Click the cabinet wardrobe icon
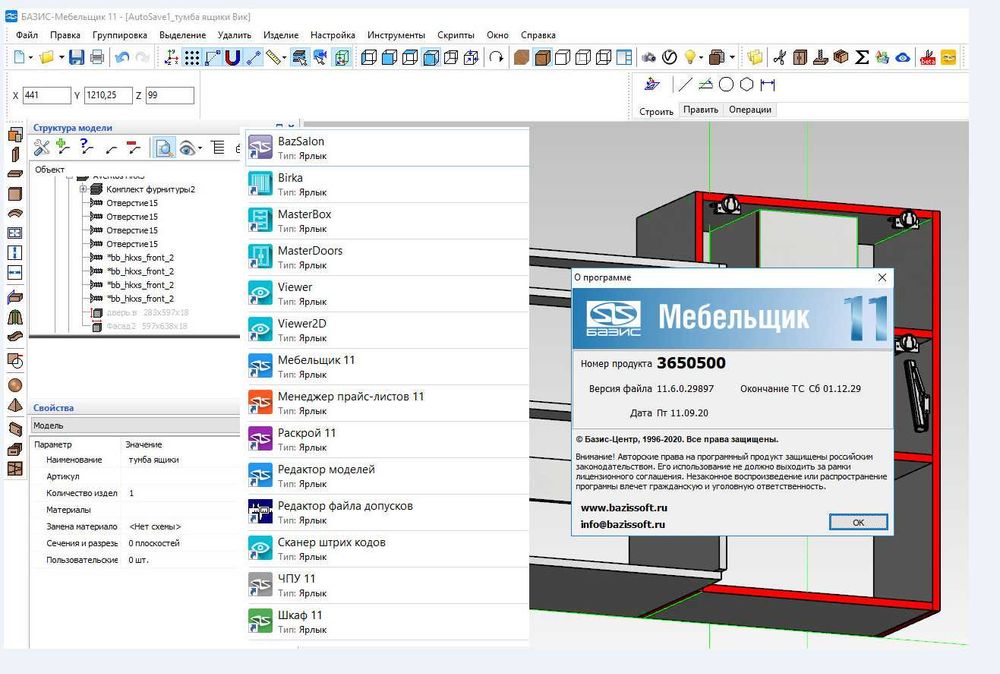Image resolution: width=1000 pixels, height=674 pixels. coord(800,57)
